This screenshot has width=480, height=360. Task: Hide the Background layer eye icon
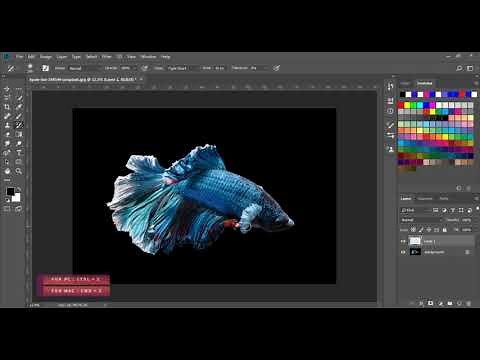click(403, 252)
